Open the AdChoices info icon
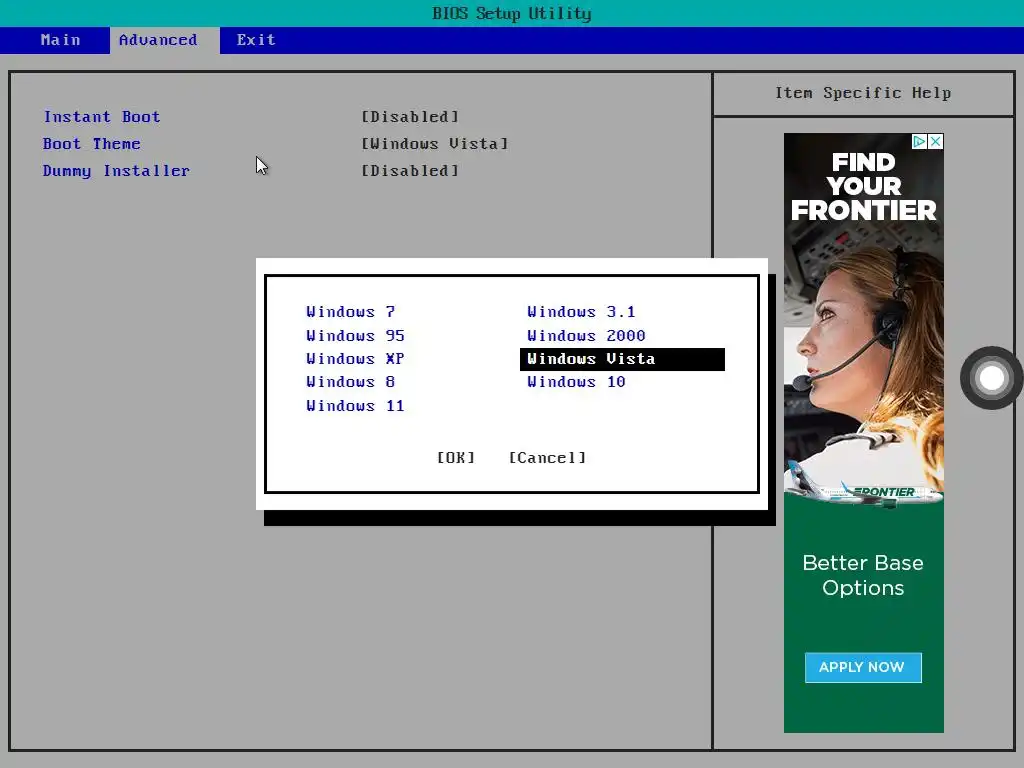The width and height of the screenshot is (1024, 768). tap(920, 141)
